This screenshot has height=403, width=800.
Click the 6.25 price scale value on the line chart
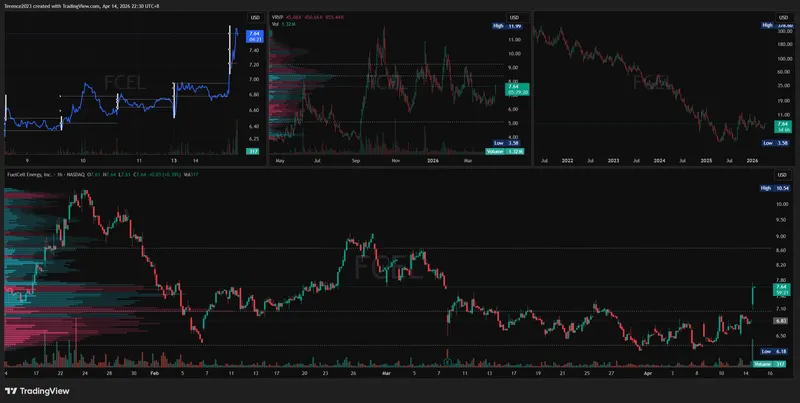click(x=253, y=139)
